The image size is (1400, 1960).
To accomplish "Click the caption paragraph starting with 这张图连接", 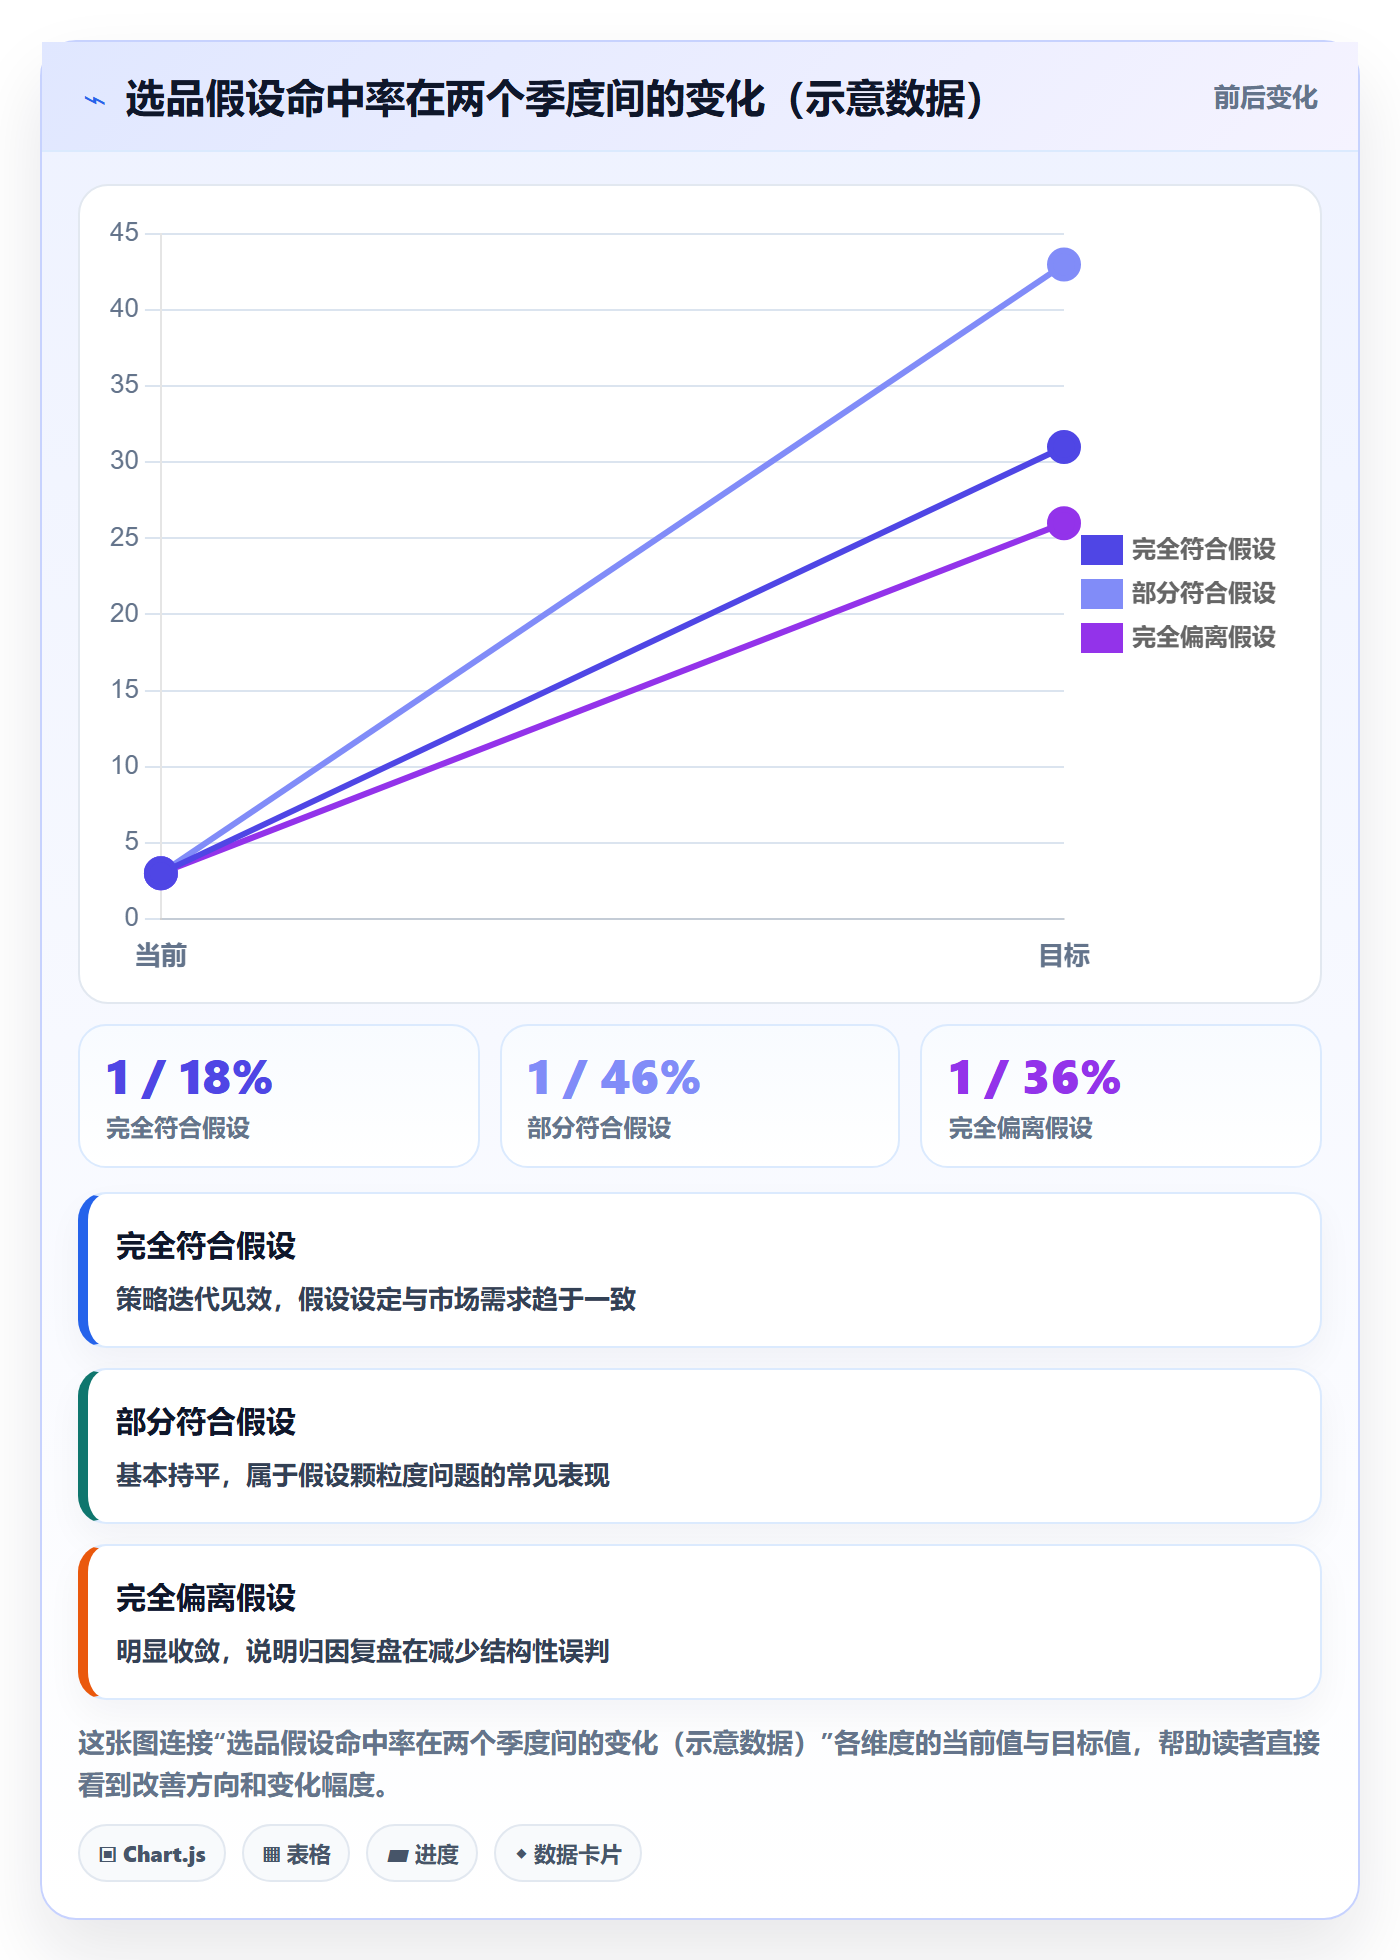I will point(700,1764).
